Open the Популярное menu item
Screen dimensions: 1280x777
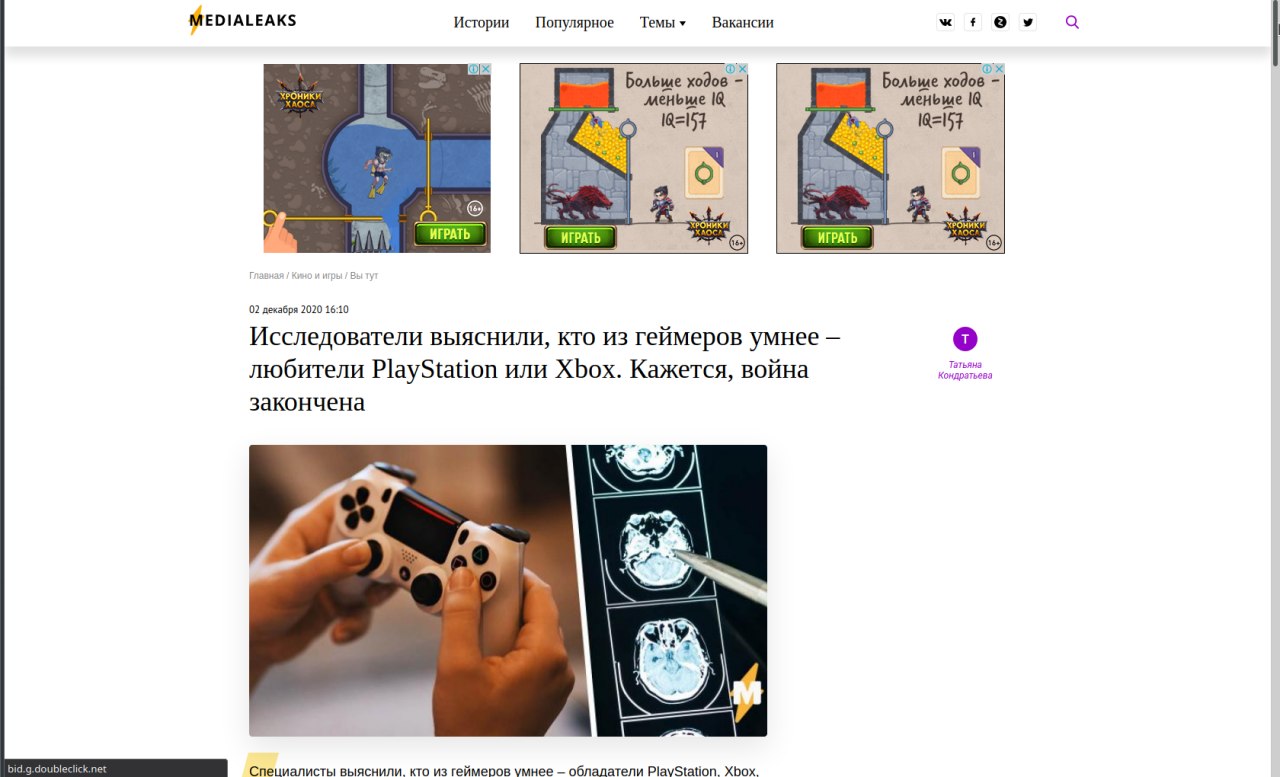(574, 22)
